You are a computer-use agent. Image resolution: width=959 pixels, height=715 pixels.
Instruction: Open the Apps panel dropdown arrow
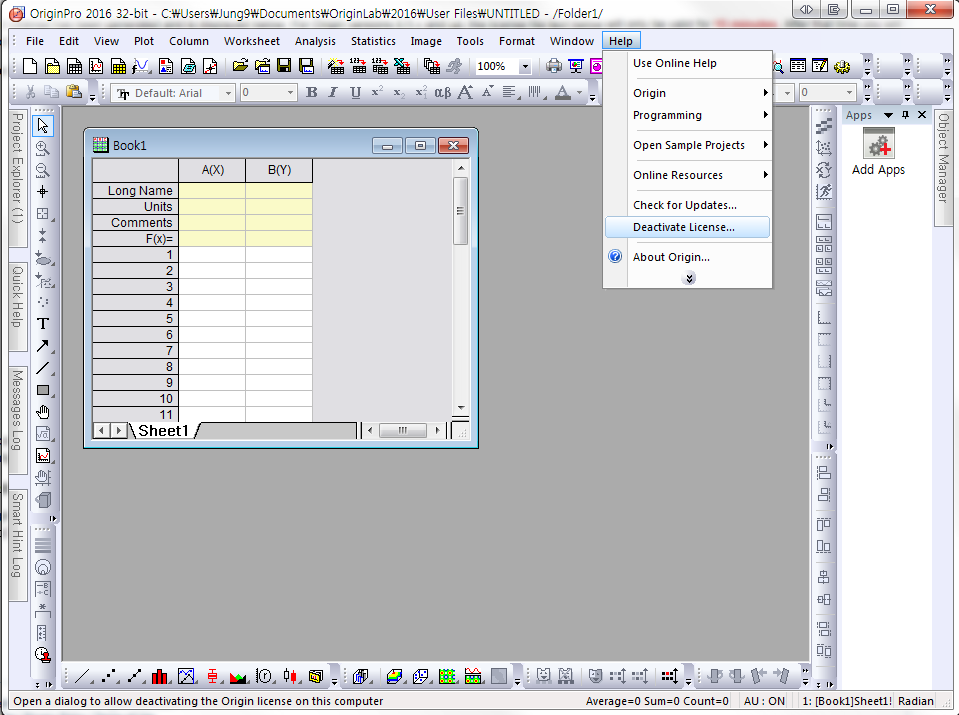point(888,115)
